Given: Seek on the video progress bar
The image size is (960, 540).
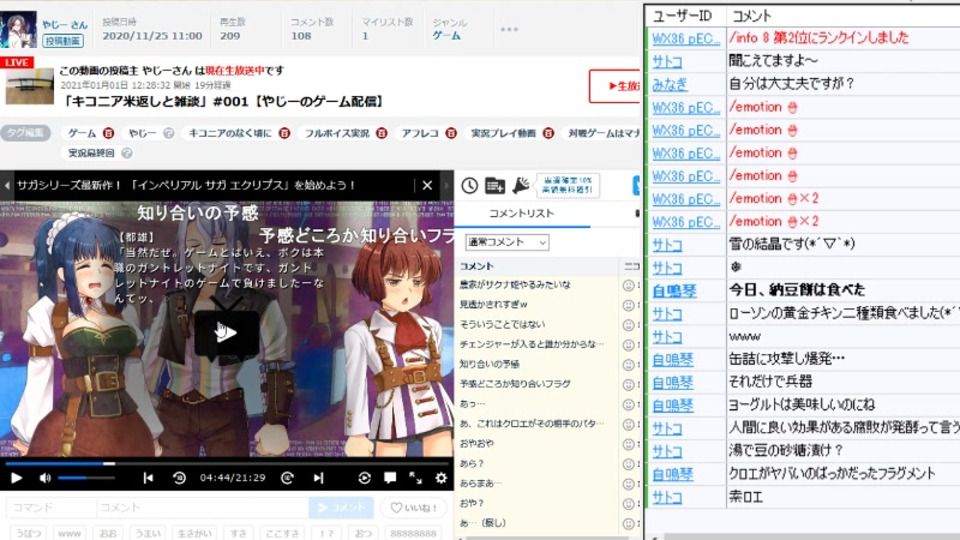Looking at the screenshot, I should point(227,463).
